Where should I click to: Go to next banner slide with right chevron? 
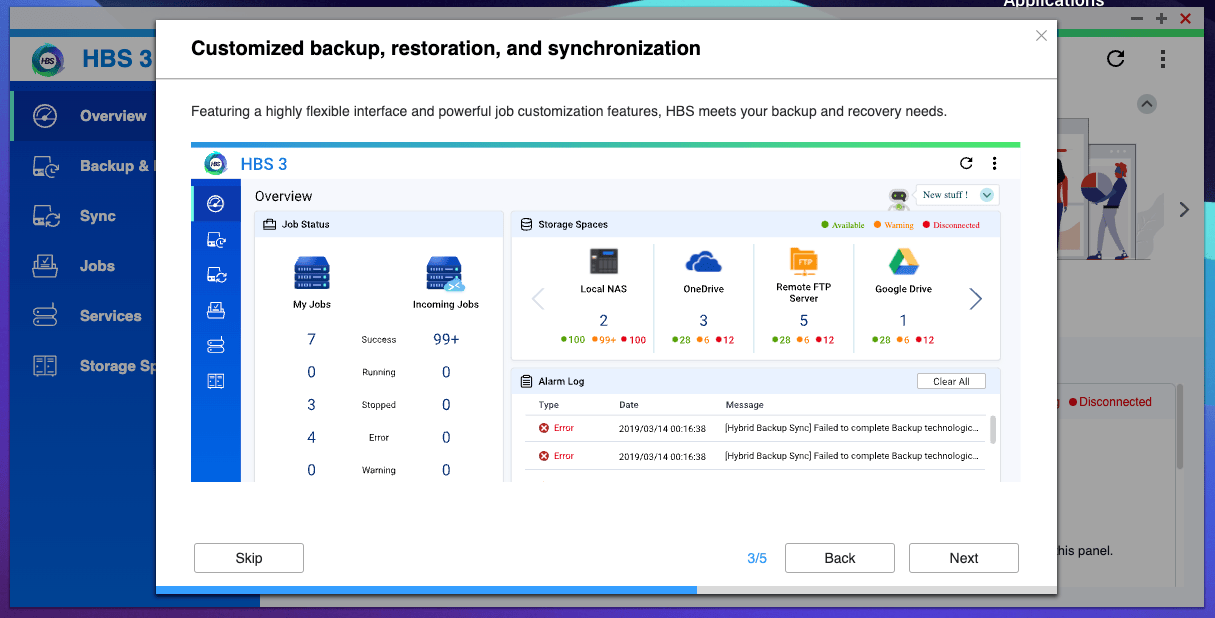tap(1184, 210)
